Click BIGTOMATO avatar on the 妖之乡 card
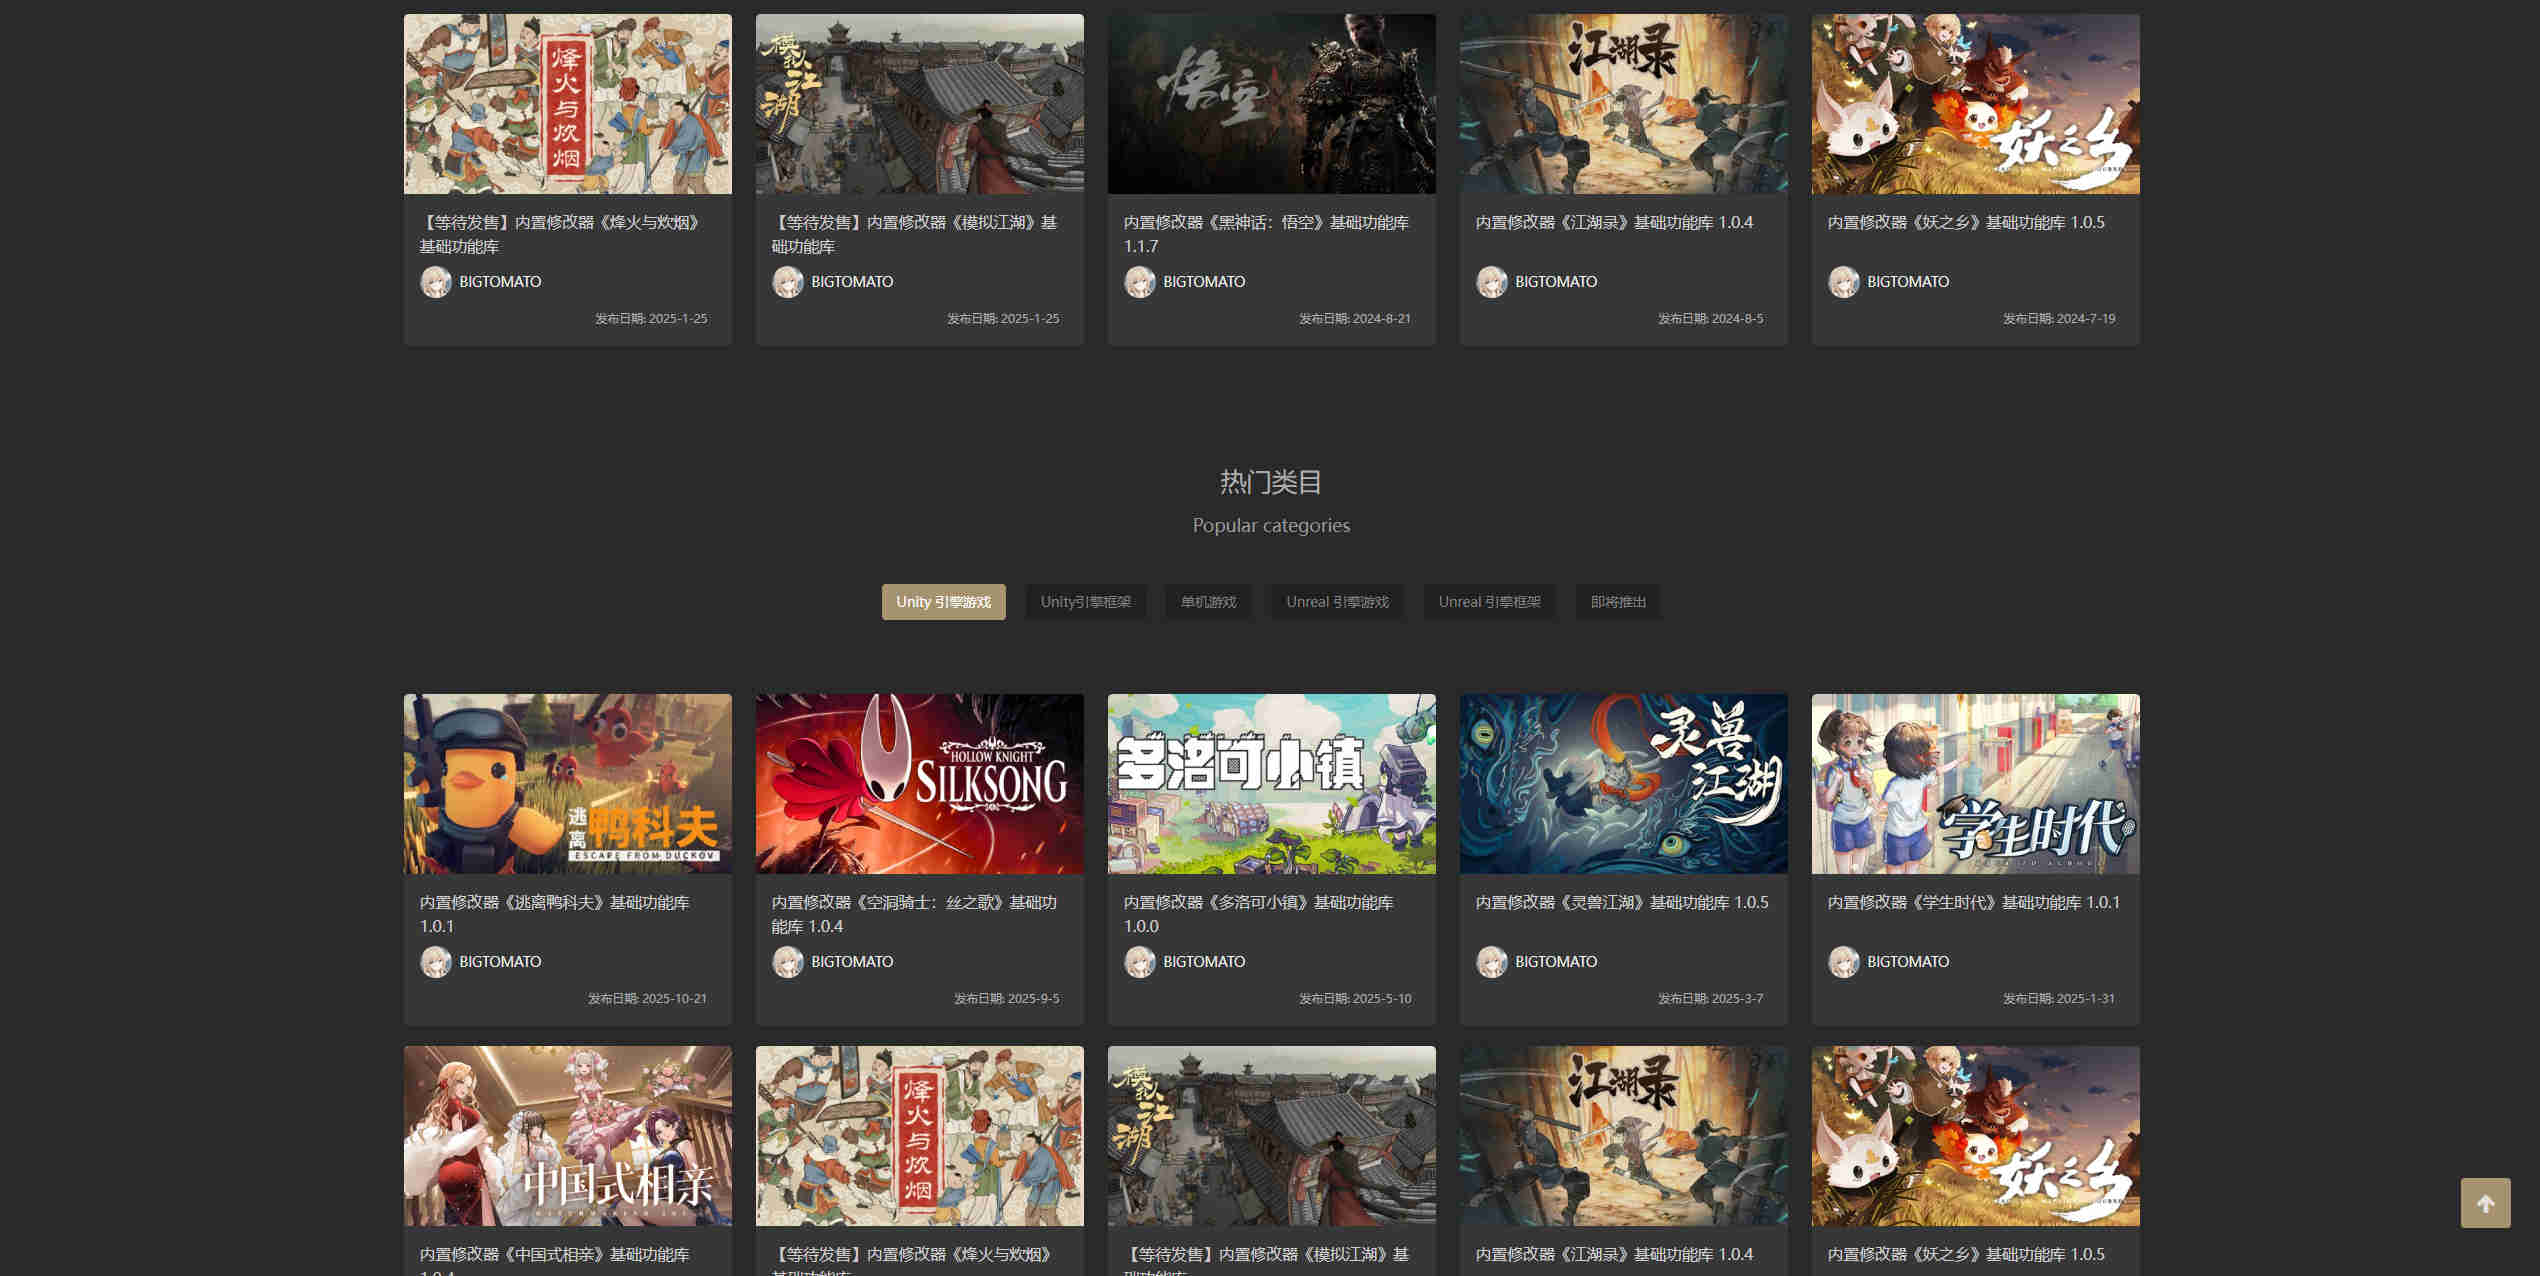Screen dimensions: 2540x1276 coord(1844,281)
